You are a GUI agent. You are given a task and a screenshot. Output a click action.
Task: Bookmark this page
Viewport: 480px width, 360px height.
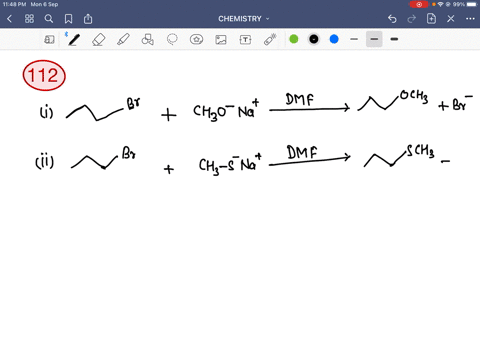tap(68, 19)
